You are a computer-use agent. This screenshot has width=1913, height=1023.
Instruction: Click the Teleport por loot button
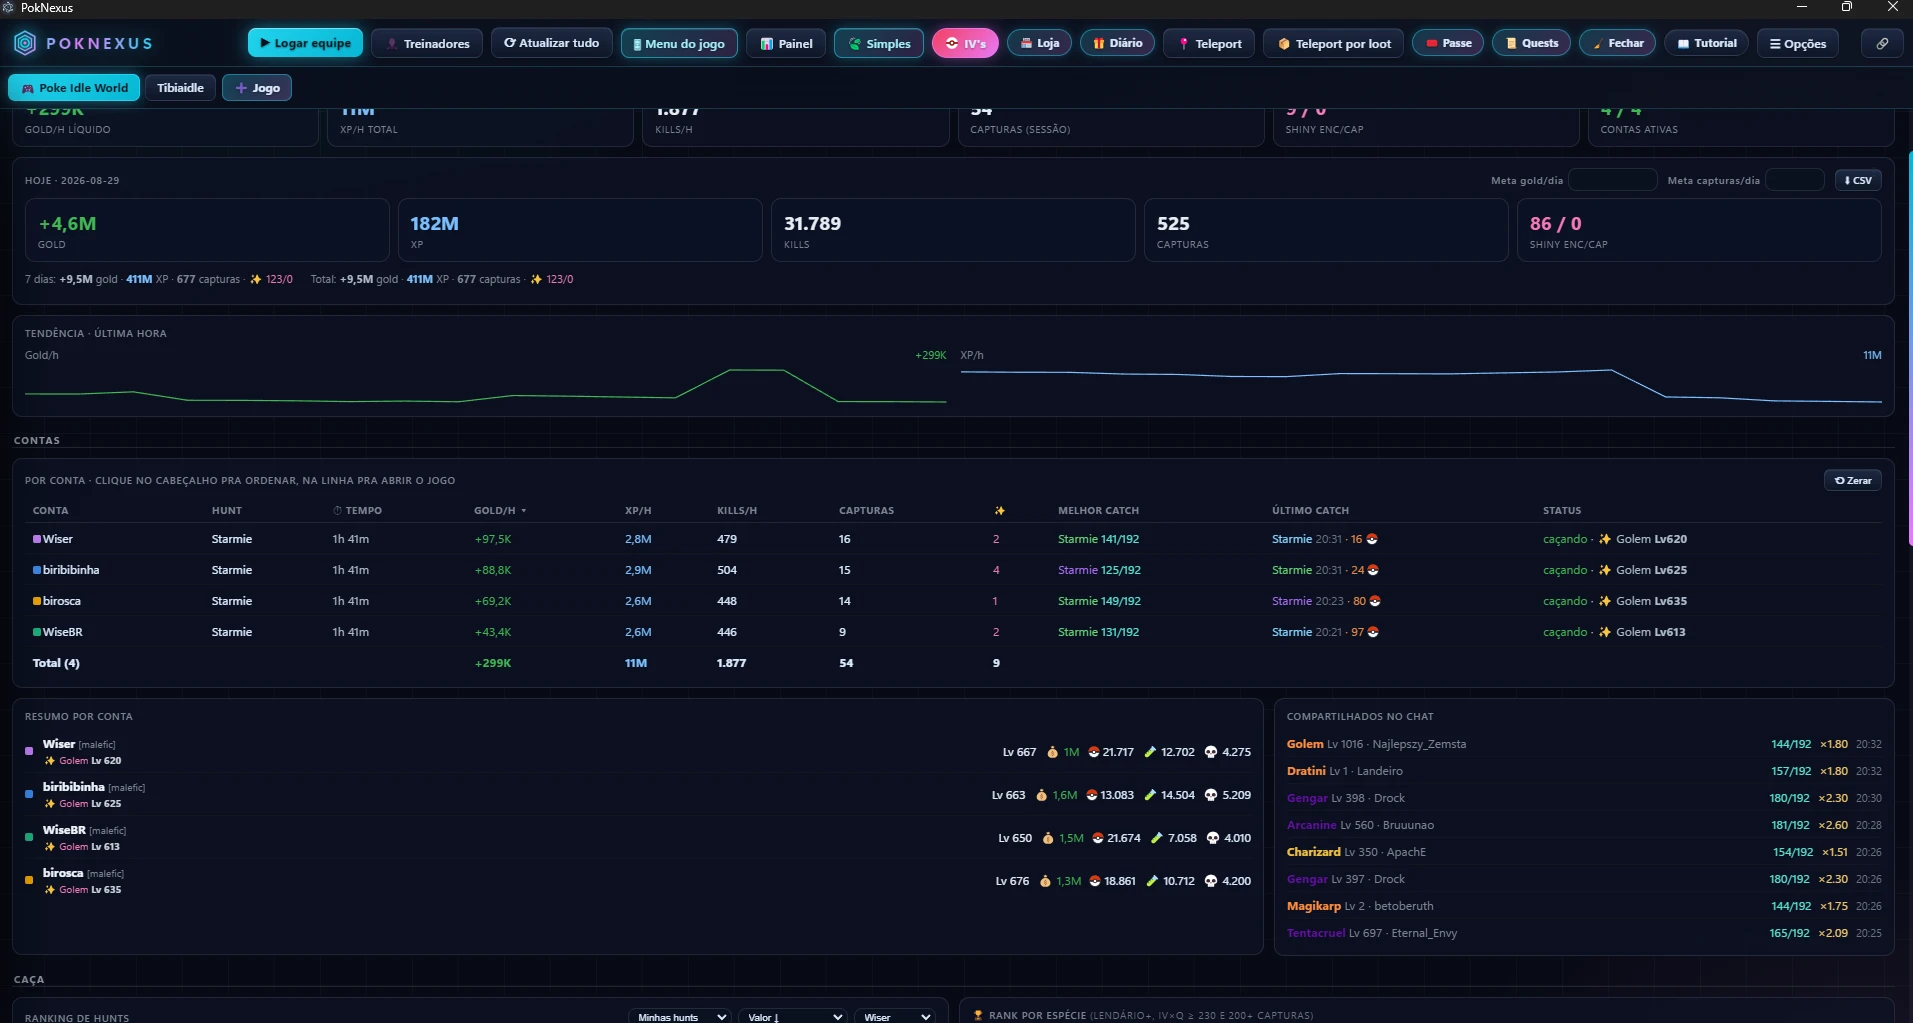(1334, 43)
